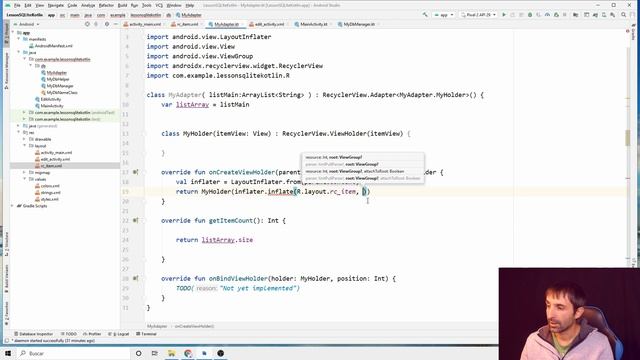Image resolution: width=640 pixels, height=360 pixels.
Task: Click override gutter icon beside onCreateViewHolder
Action: coord(135,172)
